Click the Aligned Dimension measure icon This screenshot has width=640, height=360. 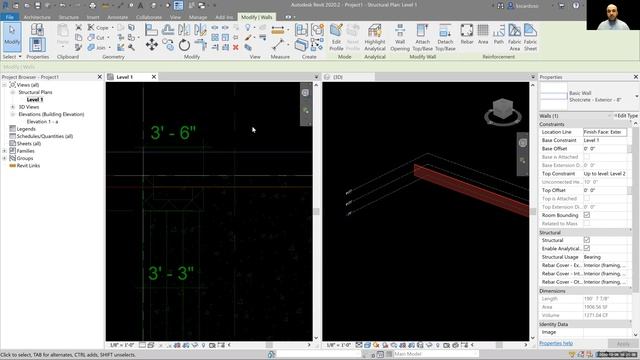(278, 30)
